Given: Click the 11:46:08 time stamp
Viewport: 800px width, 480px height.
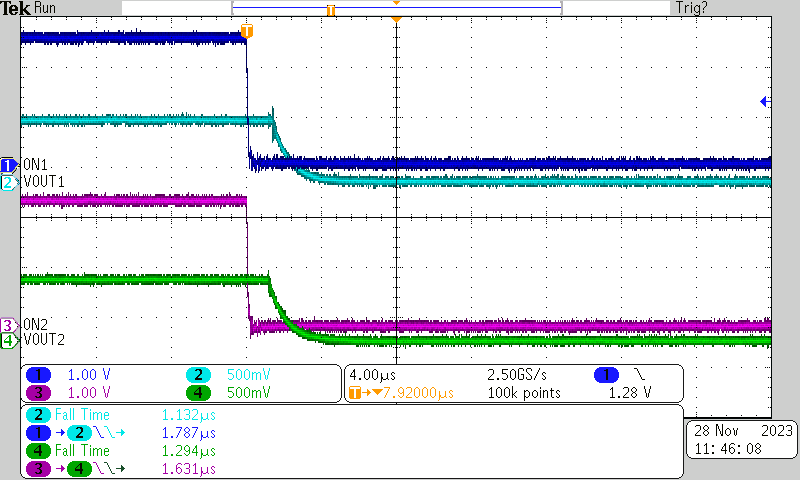Looking at the screenshot, I should (728, 449).
